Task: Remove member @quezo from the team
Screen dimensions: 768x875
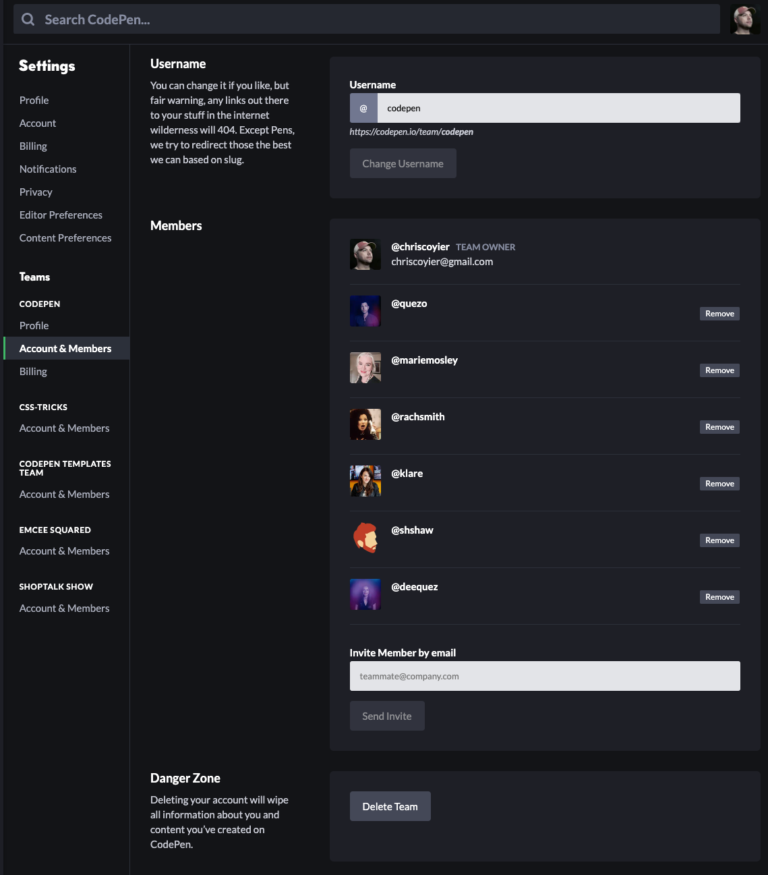Action: (x=719, y=313)
